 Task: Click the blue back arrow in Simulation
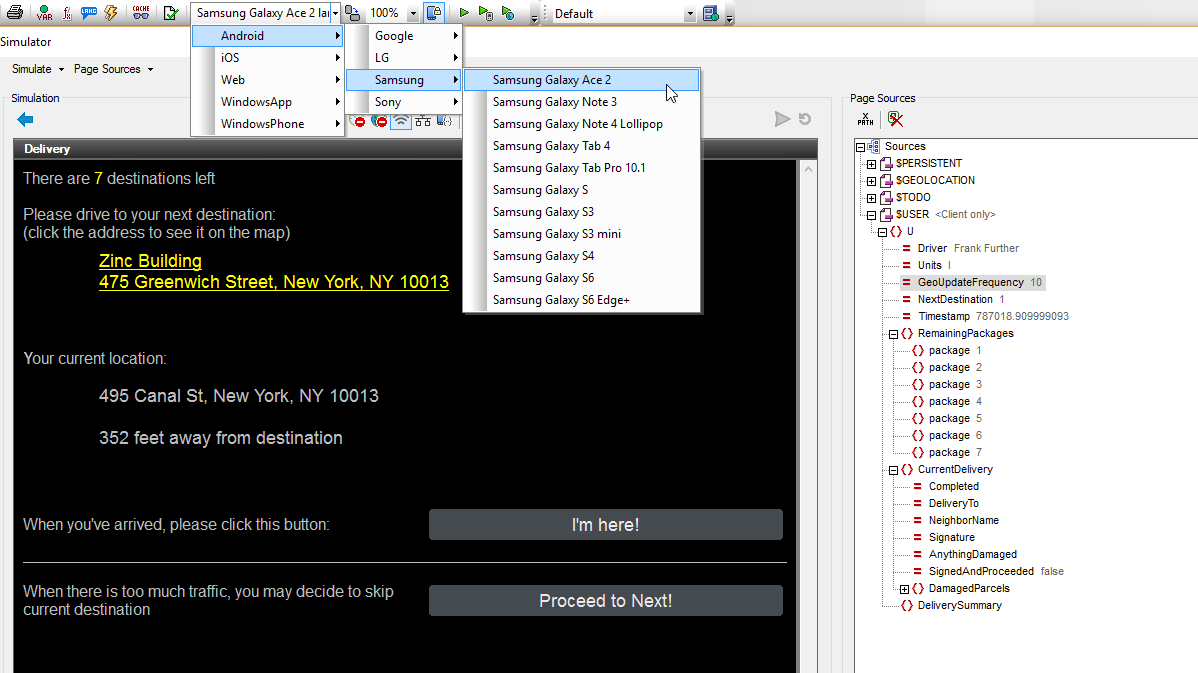[25, 119]
